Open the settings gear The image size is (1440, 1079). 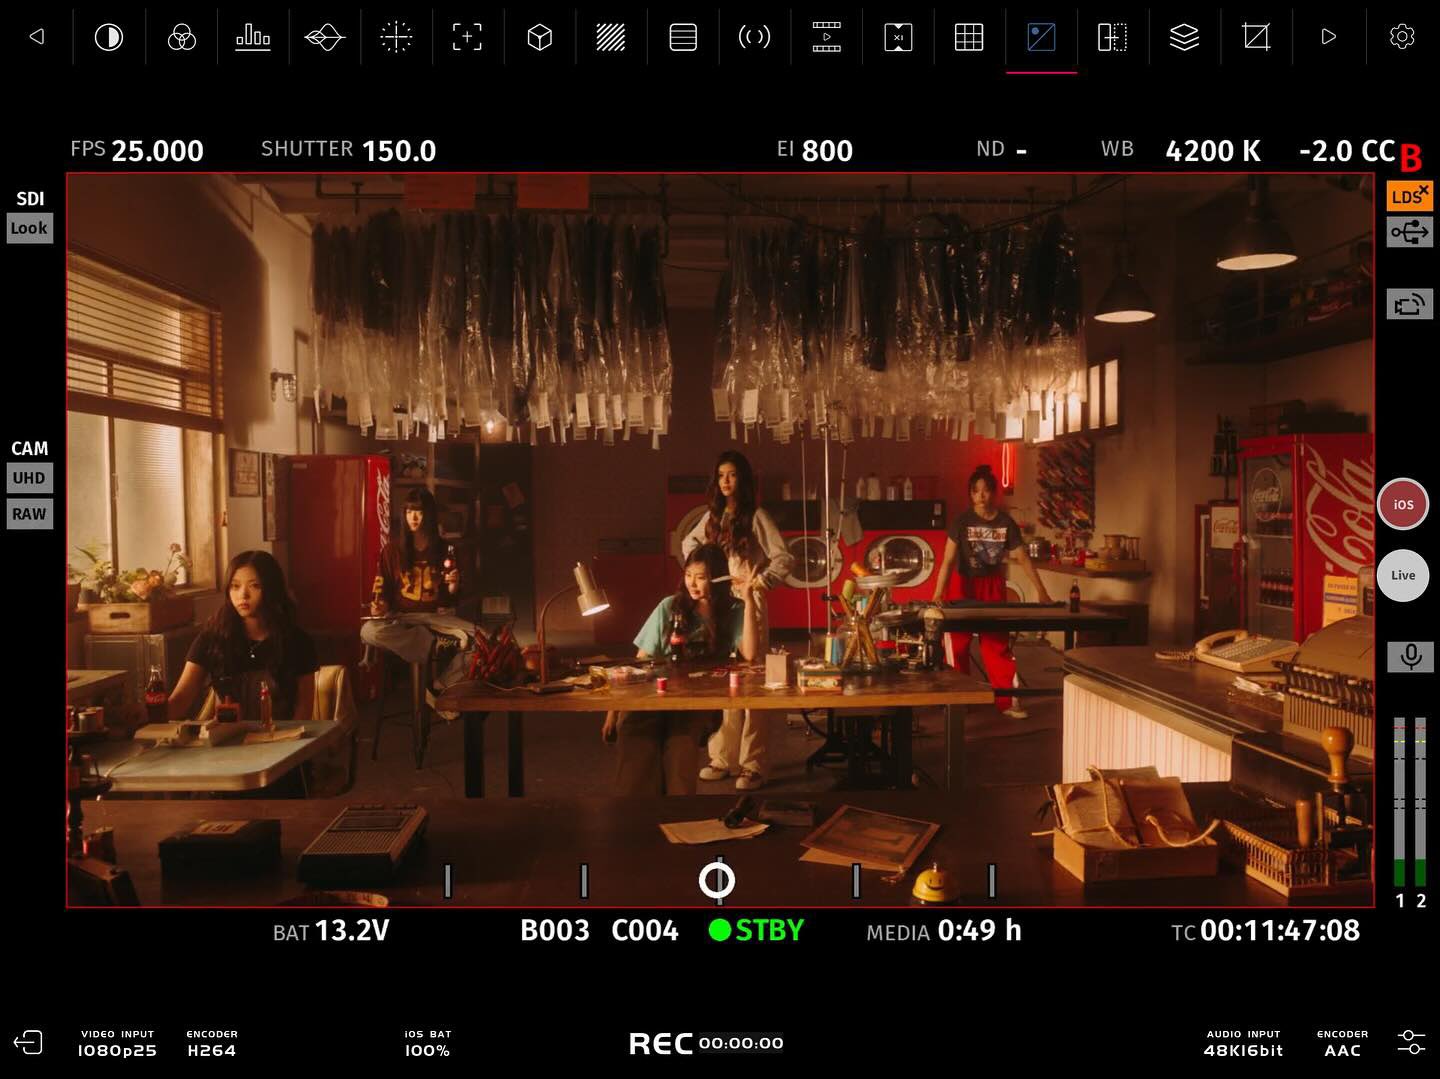pos(1402,37)
